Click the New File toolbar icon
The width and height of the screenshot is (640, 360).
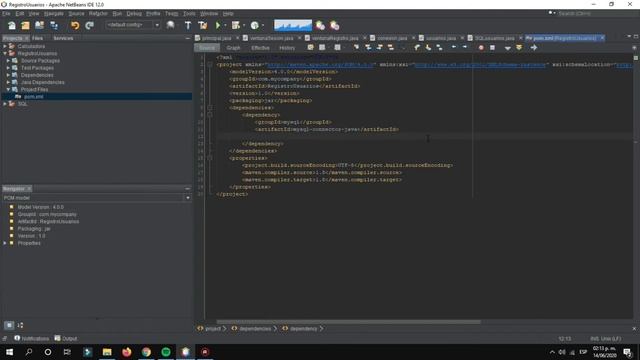pos(12,26)
